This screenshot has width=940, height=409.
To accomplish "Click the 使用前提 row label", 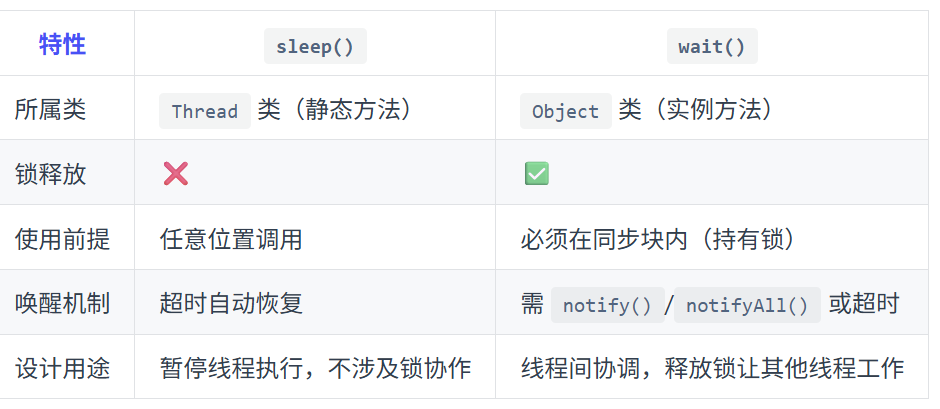I will [62, 239].
